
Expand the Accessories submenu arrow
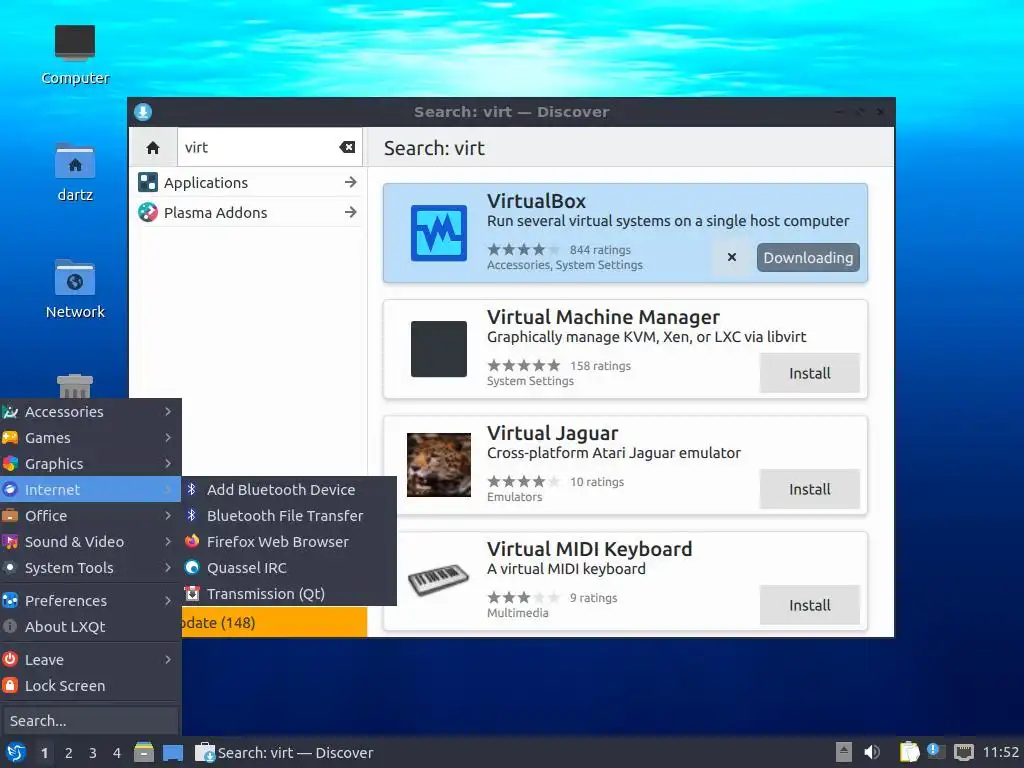pyautogui.click(x=168, y=411)
